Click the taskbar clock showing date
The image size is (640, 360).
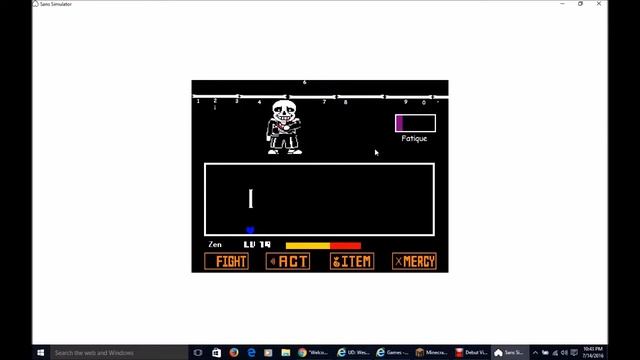[x=593, y=353]
